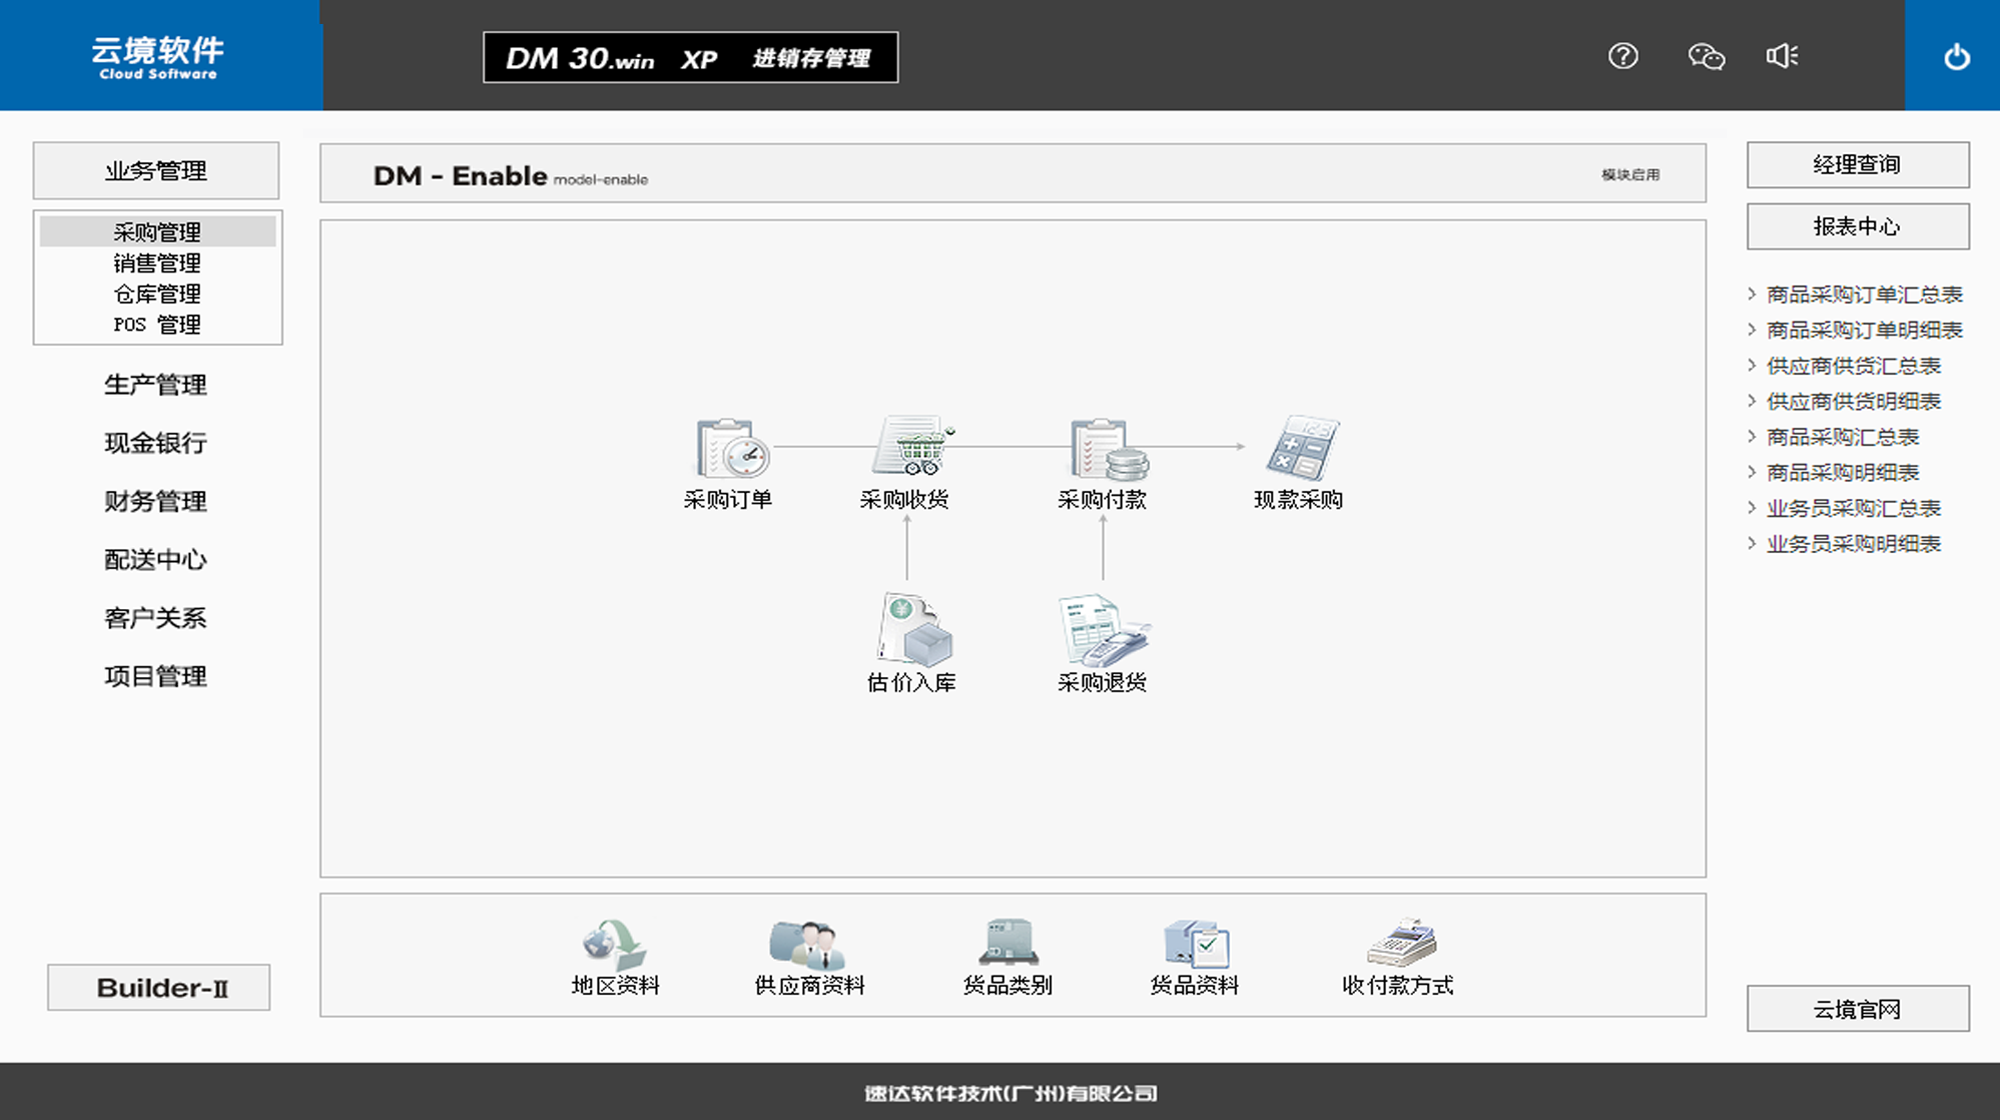Open the 业务员采购明细表 report
The image size is (2000, 1120).
[x=1853, y=544]
